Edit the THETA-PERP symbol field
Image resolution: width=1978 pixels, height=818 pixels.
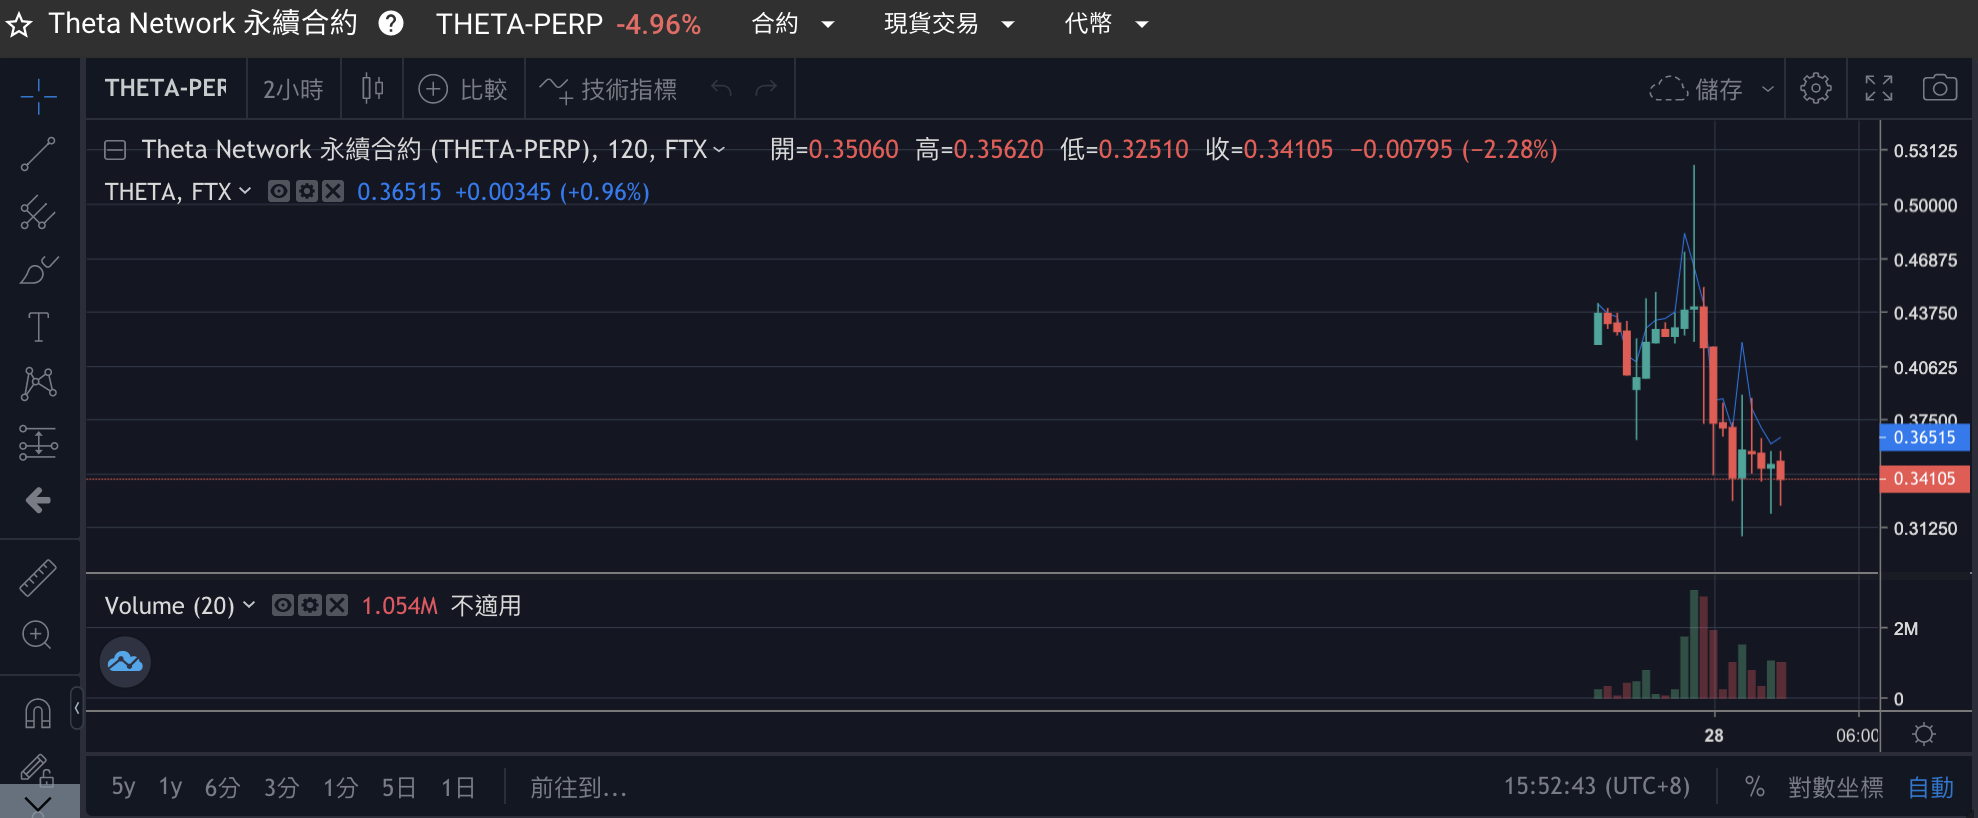click(x=166, y=88)
